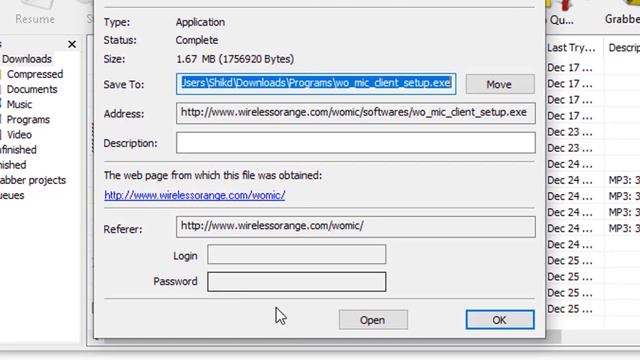Select Queues in the sidebar
Viewport: 640px width, 360px height.
[x=12, y=195]
